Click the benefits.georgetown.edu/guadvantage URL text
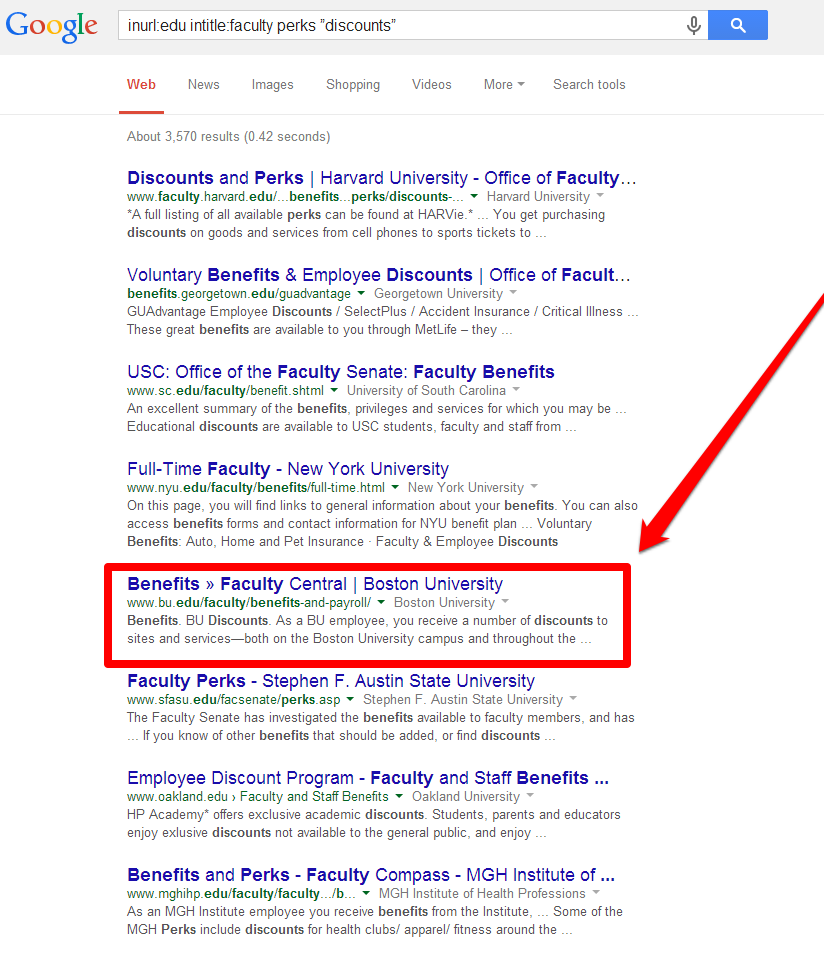 coord(239,294)
